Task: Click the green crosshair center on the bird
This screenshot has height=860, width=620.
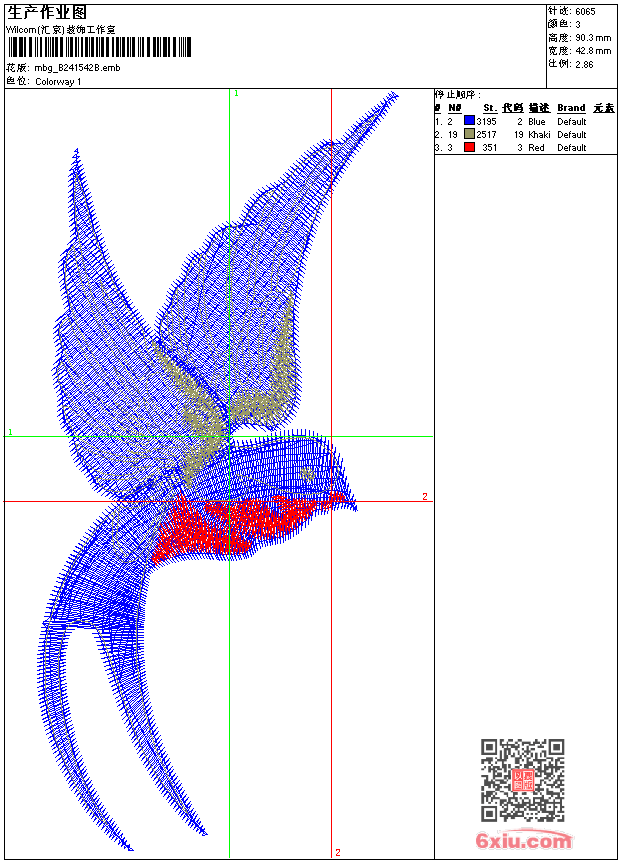Action: pos(229,437)
